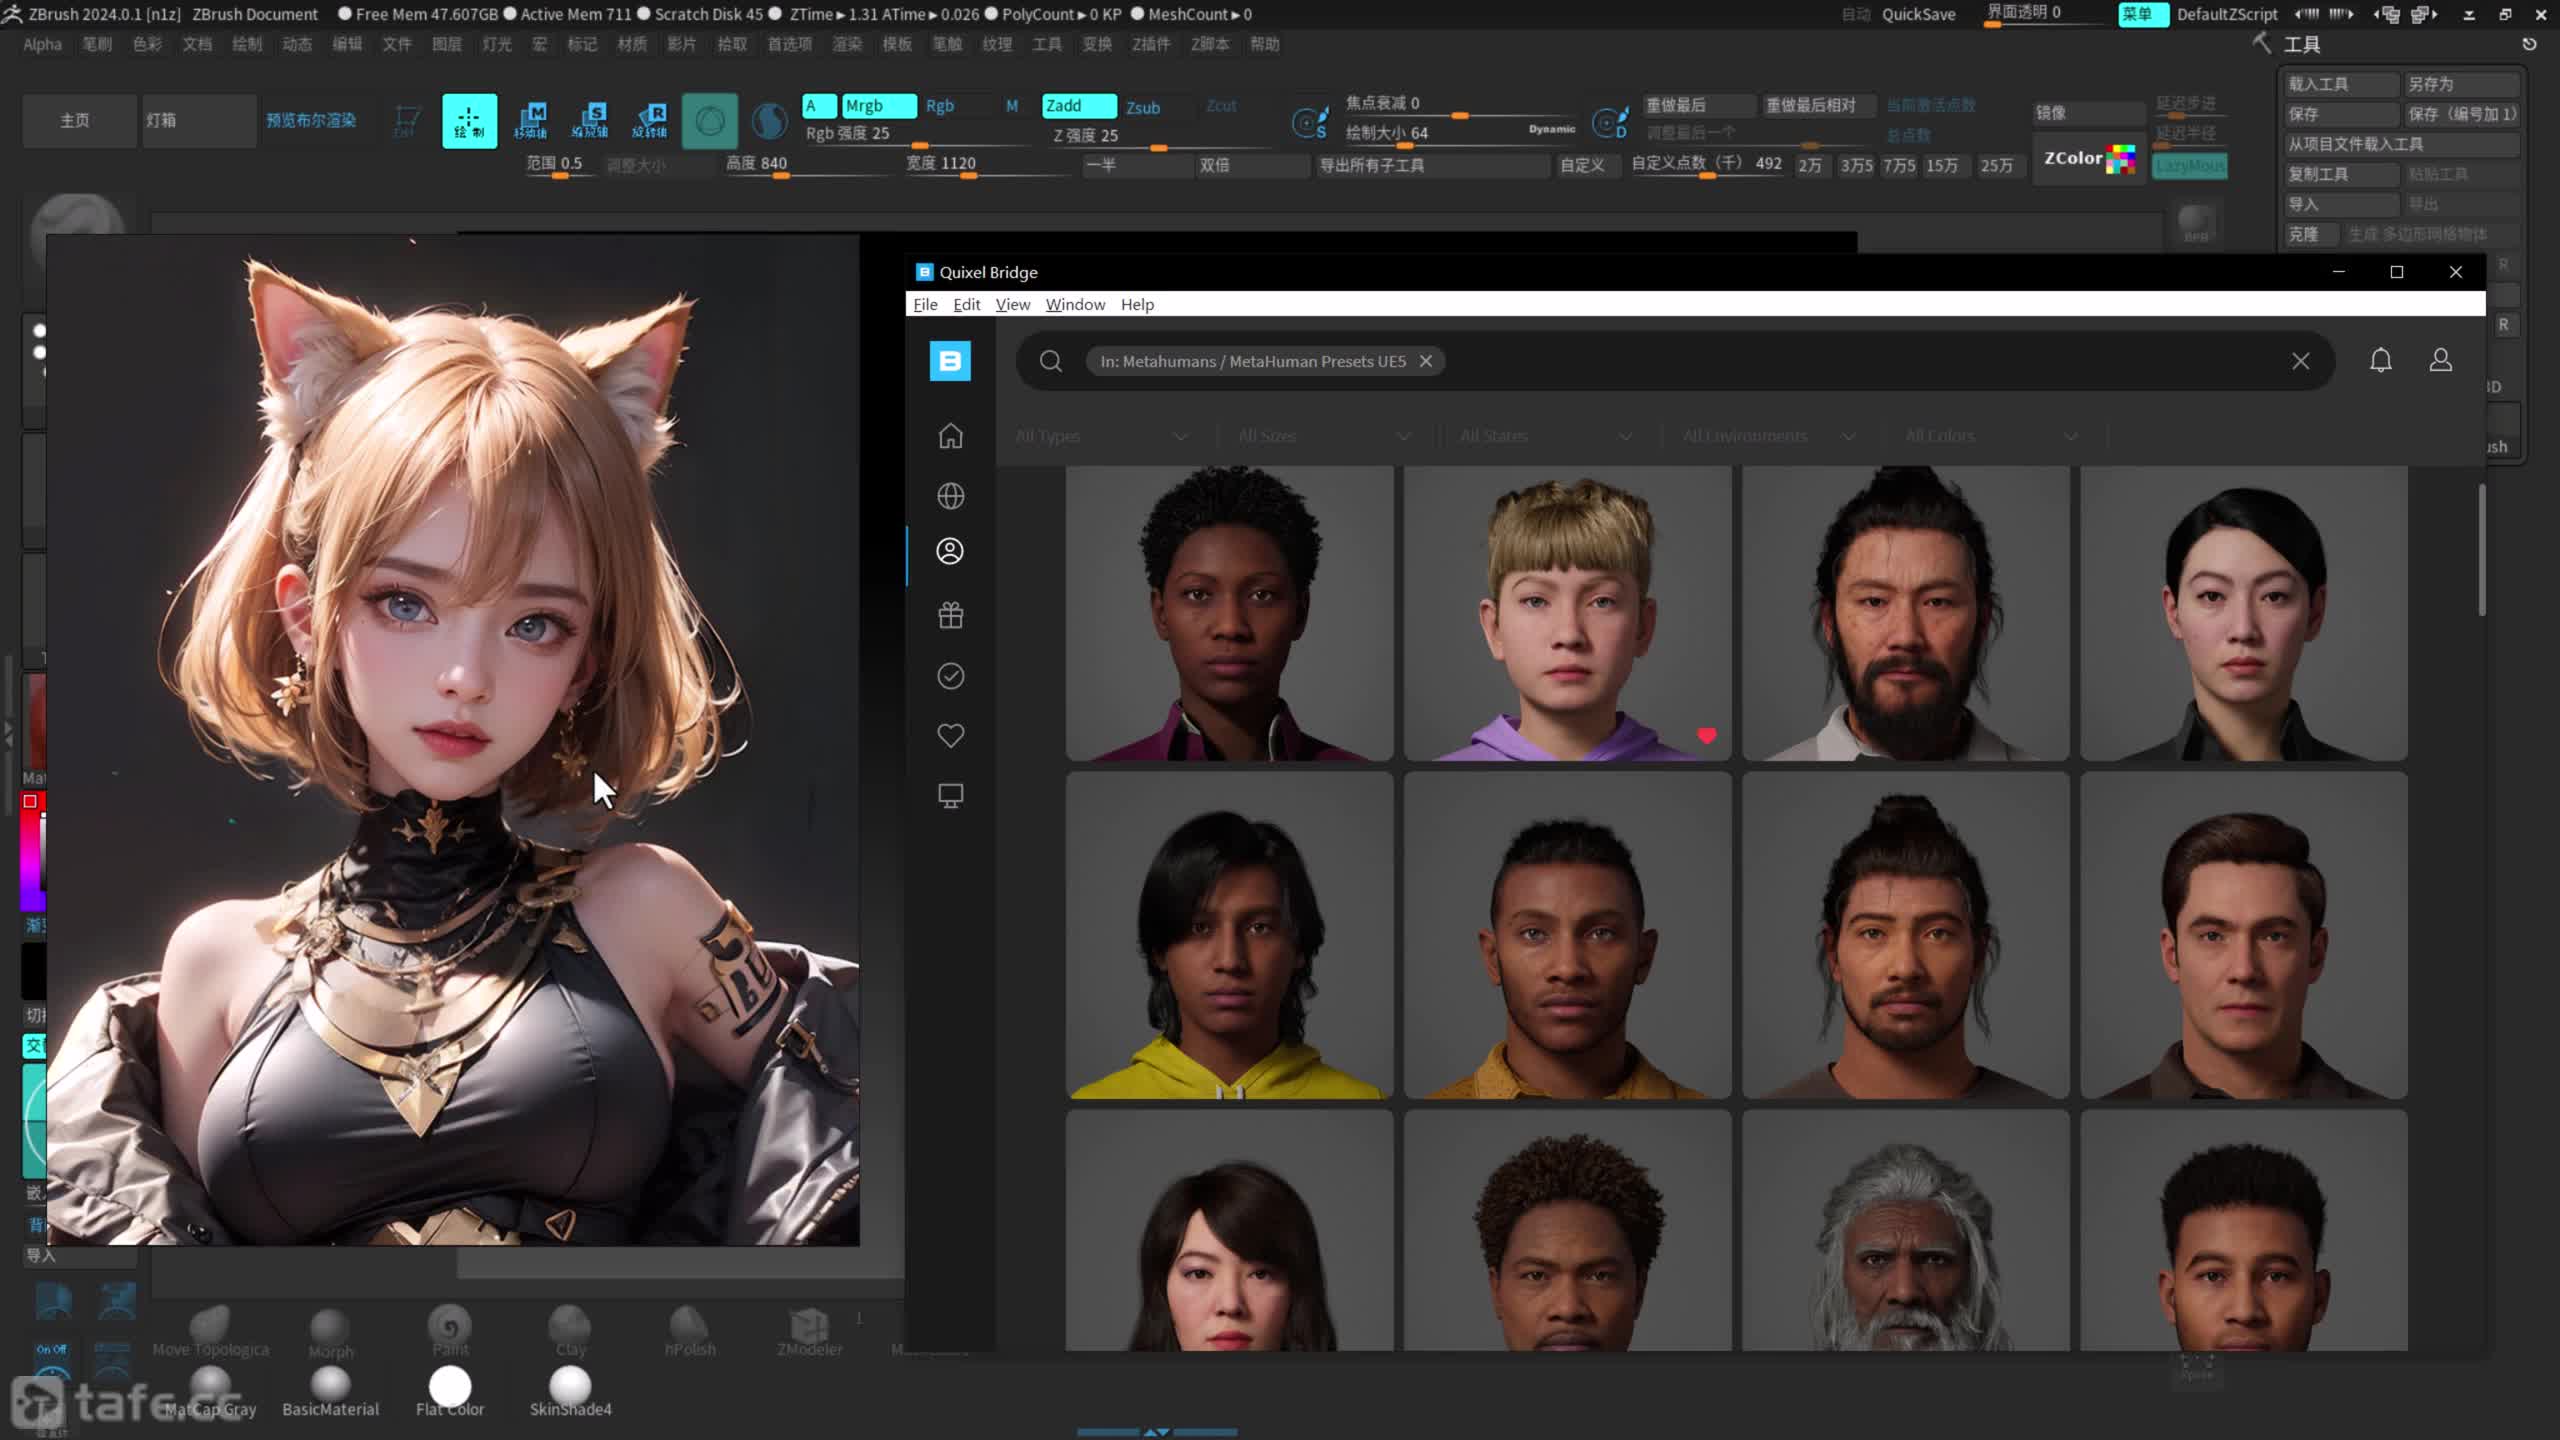Expand the All Sizes filter dropdown
The image size is (2560, 1440).
point(1325,436)
